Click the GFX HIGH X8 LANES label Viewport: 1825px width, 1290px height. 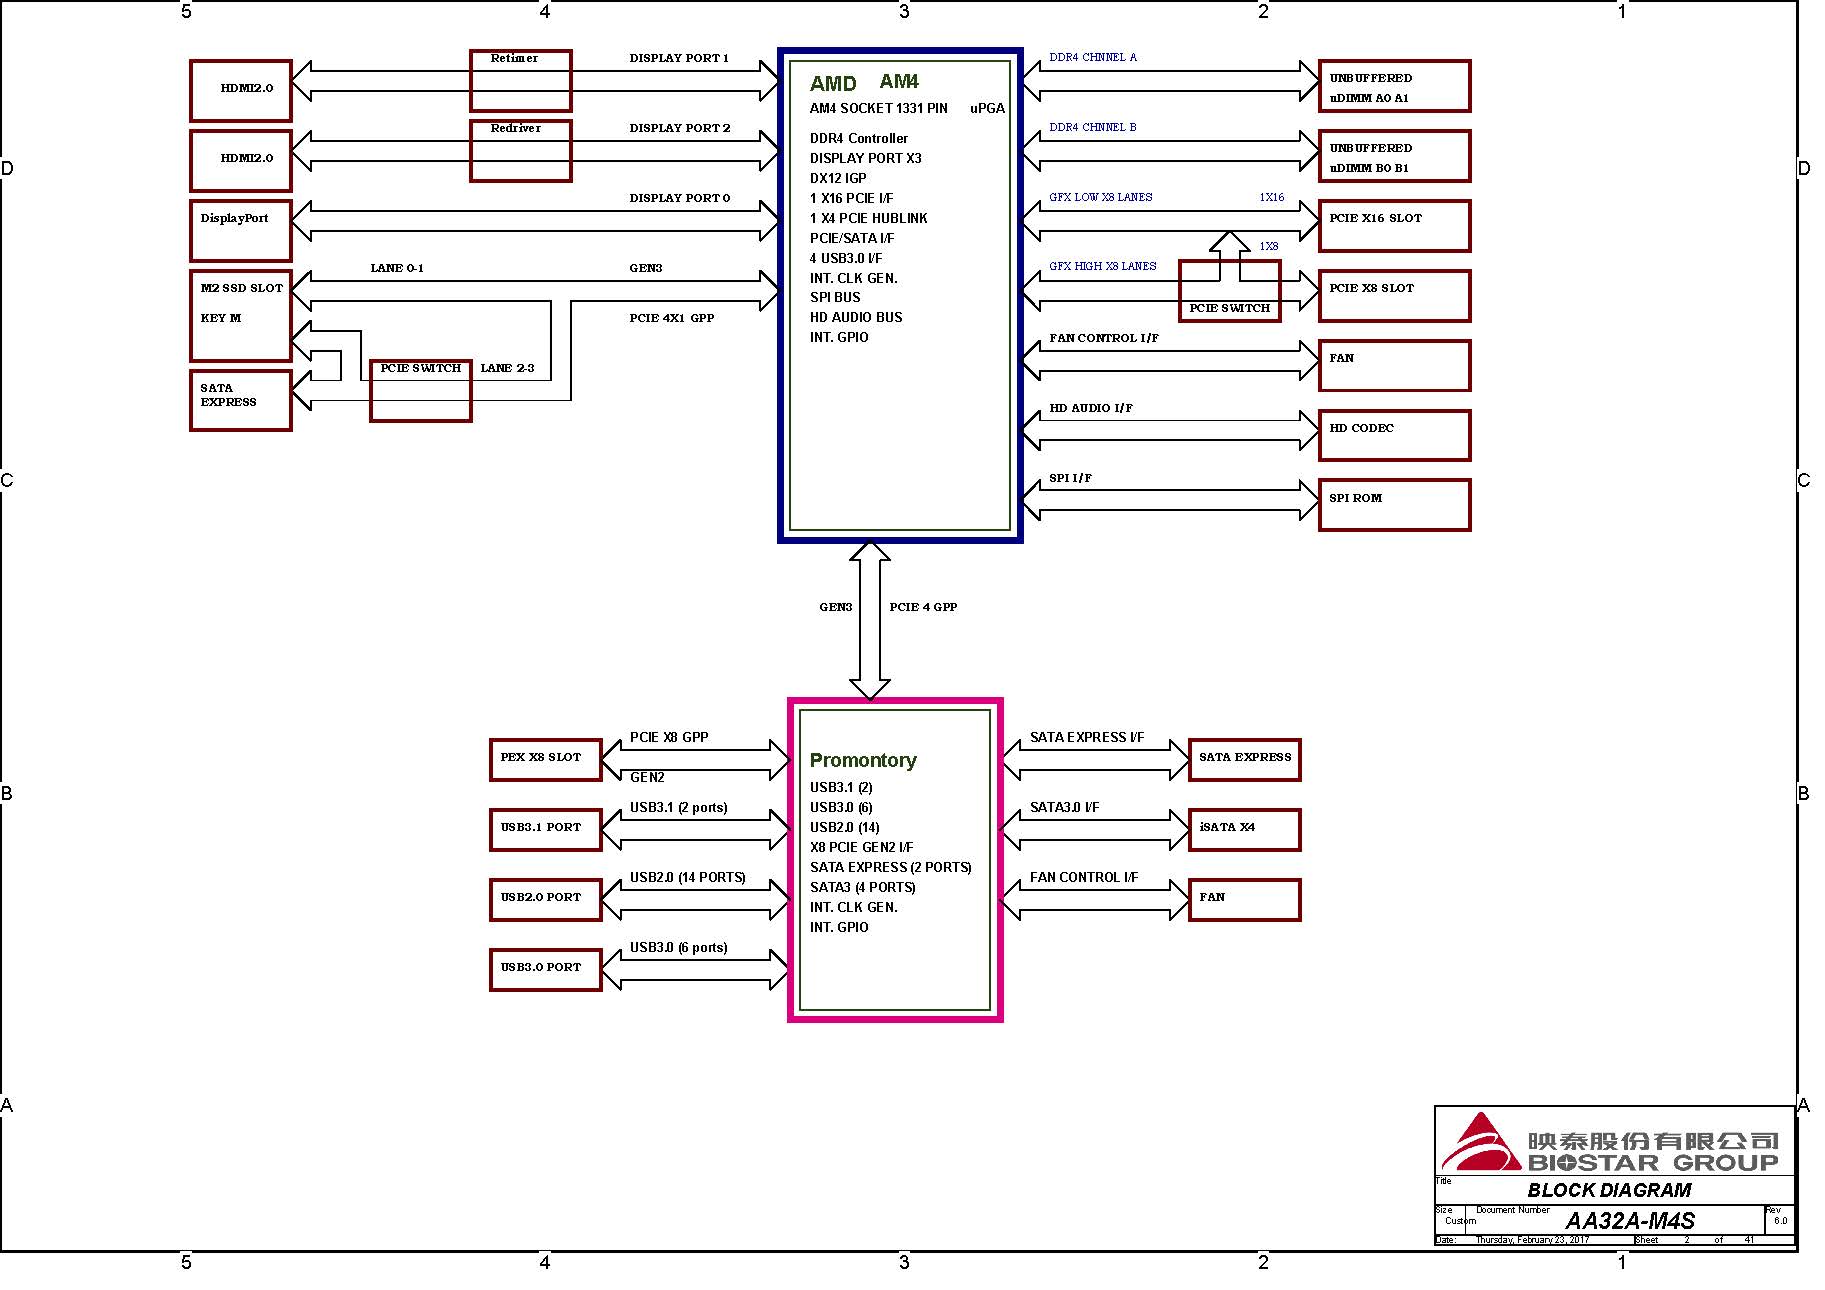click(1103, 266)
